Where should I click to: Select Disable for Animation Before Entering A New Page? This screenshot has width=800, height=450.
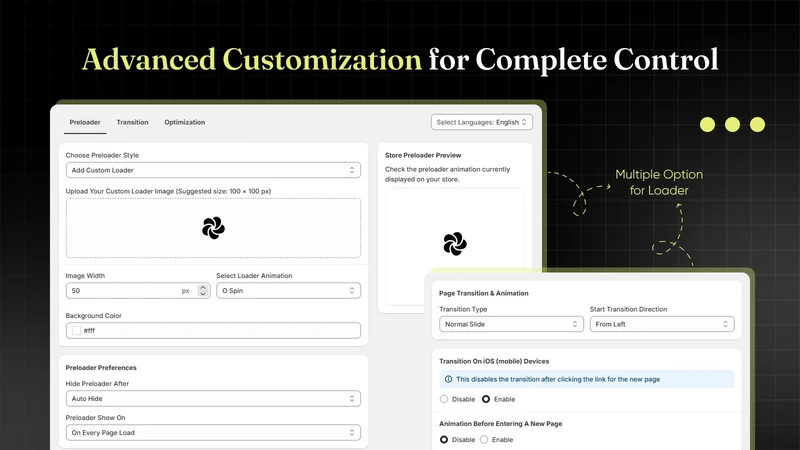pos(444,439)
